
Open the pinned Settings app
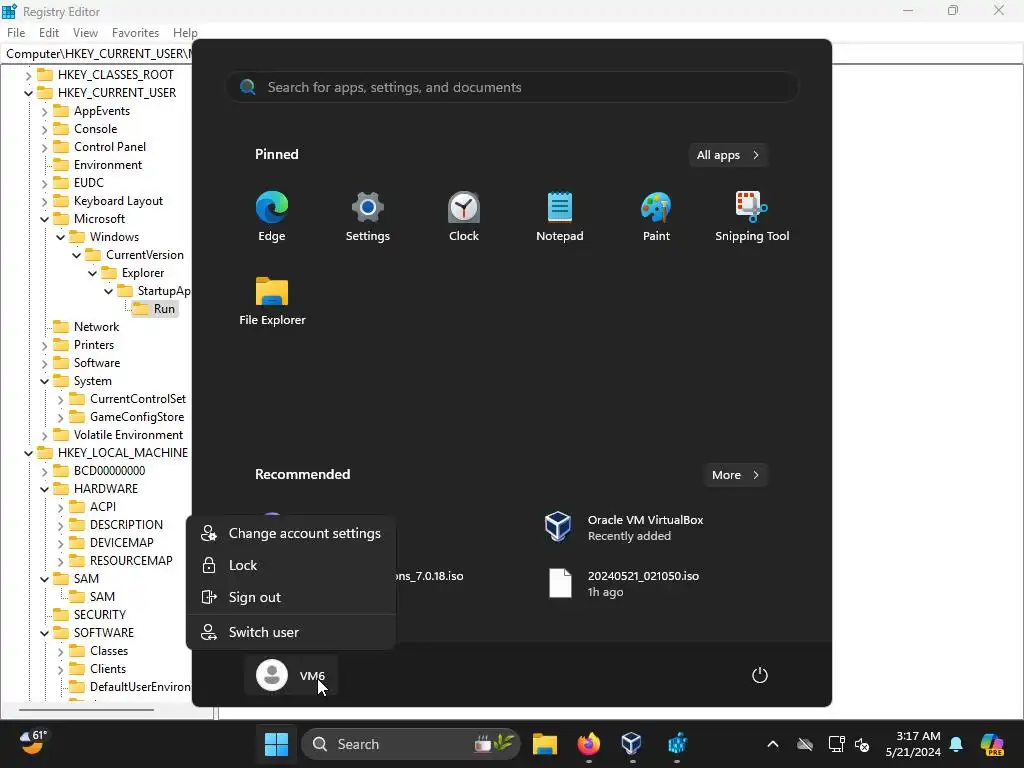coord(368,217)
